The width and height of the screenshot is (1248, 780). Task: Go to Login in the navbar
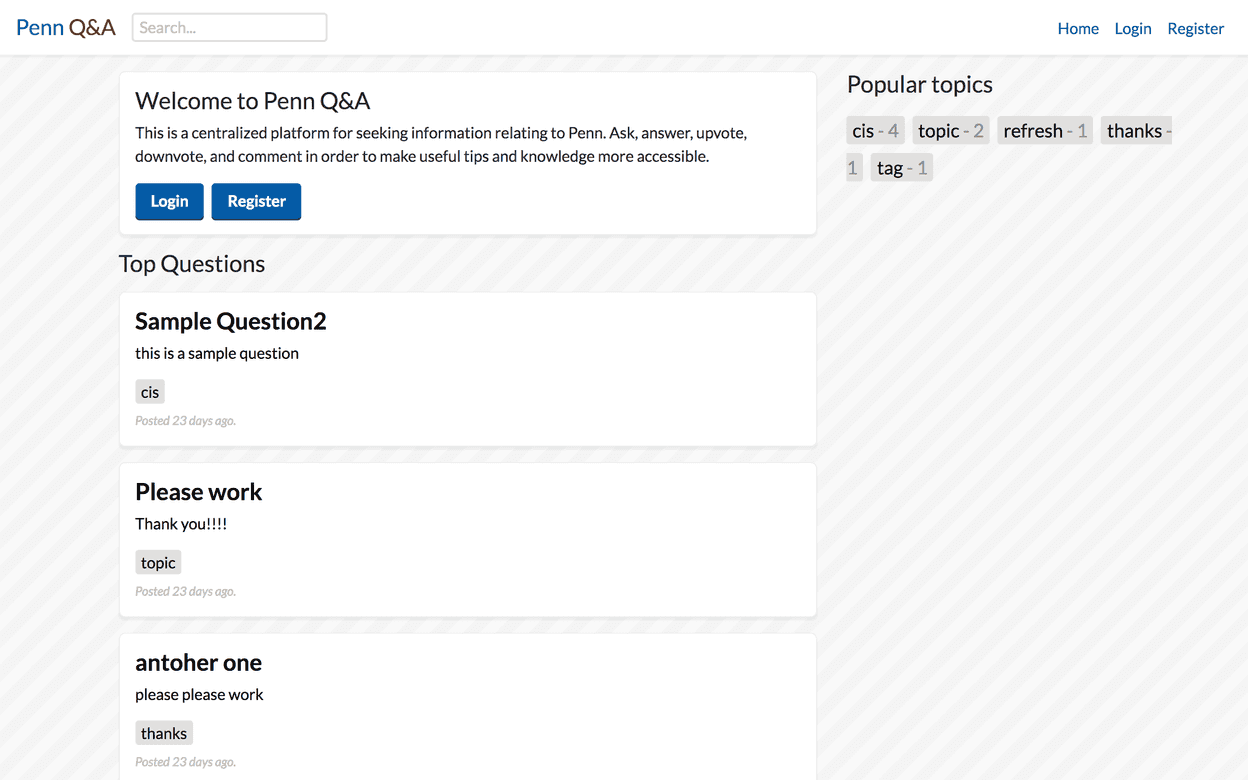tap(1133, 29)
